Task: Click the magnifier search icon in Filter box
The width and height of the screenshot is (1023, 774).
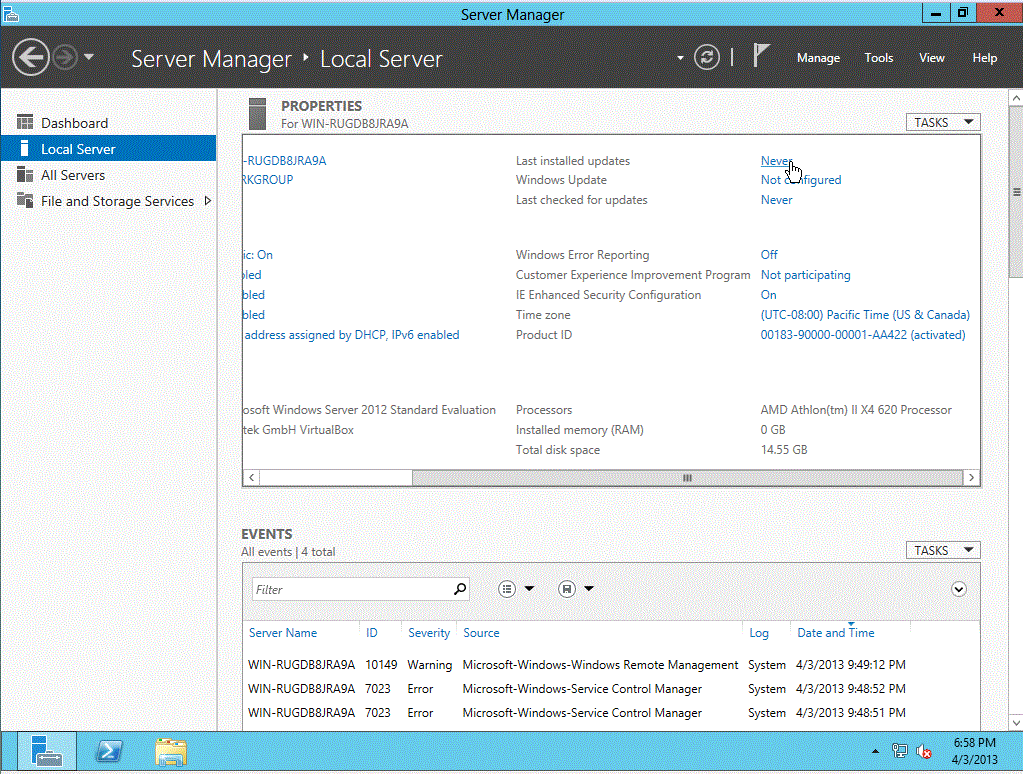Action: click(x=460, y=589)
